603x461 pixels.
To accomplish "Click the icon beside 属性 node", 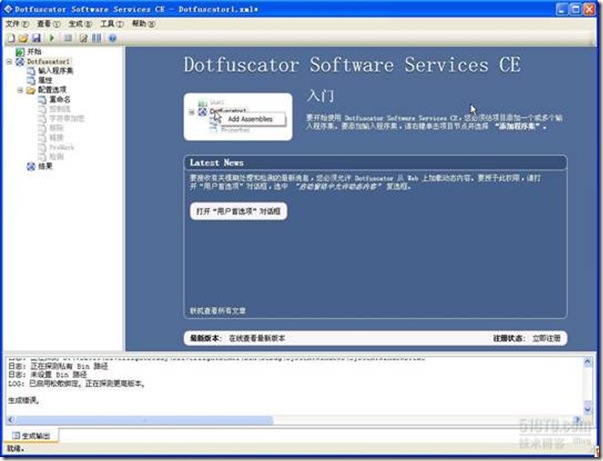I will tap(31, 80).
